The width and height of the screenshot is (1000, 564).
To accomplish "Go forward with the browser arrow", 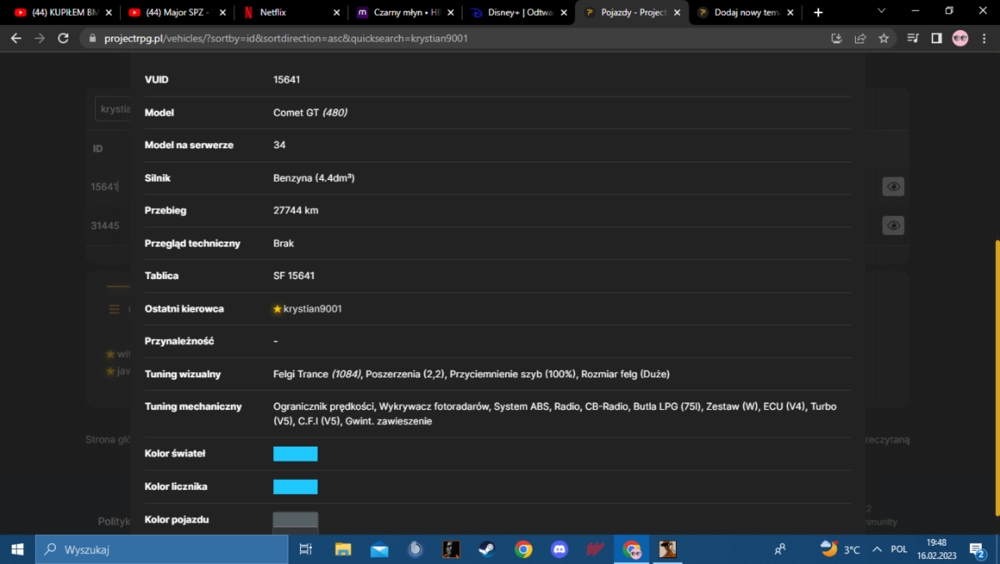I will point(40,38).
